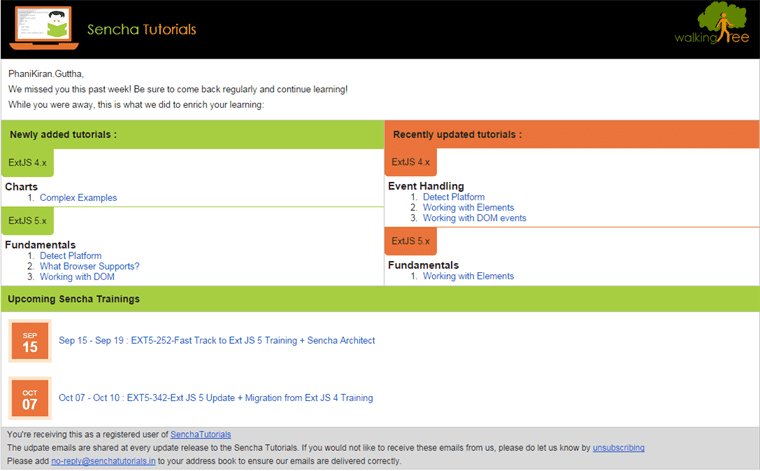
Task: Click the Walking Tree logo
Action: tap(712, 23)
